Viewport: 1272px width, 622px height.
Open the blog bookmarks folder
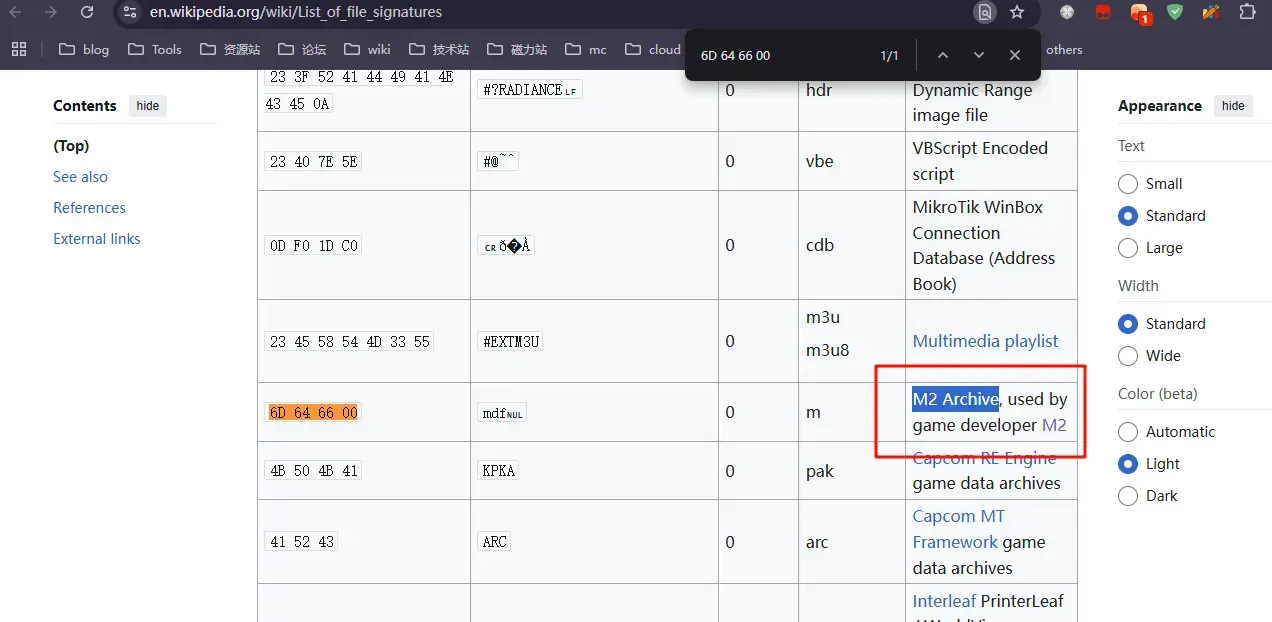84,49
